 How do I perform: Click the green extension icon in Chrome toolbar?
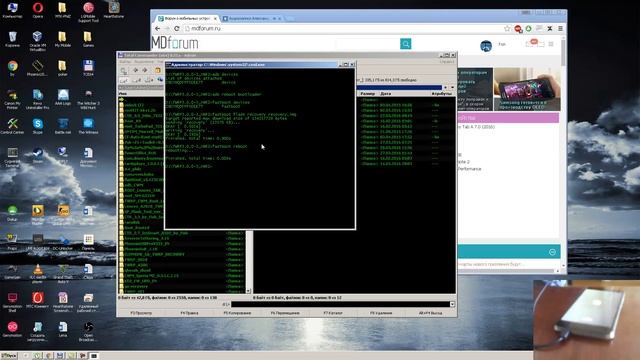pyautogui.click(x=529, y=29)
